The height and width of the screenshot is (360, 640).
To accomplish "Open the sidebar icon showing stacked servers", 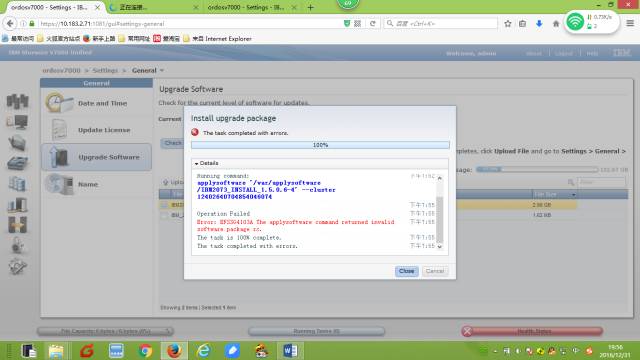I will click(x=18, y=184).
